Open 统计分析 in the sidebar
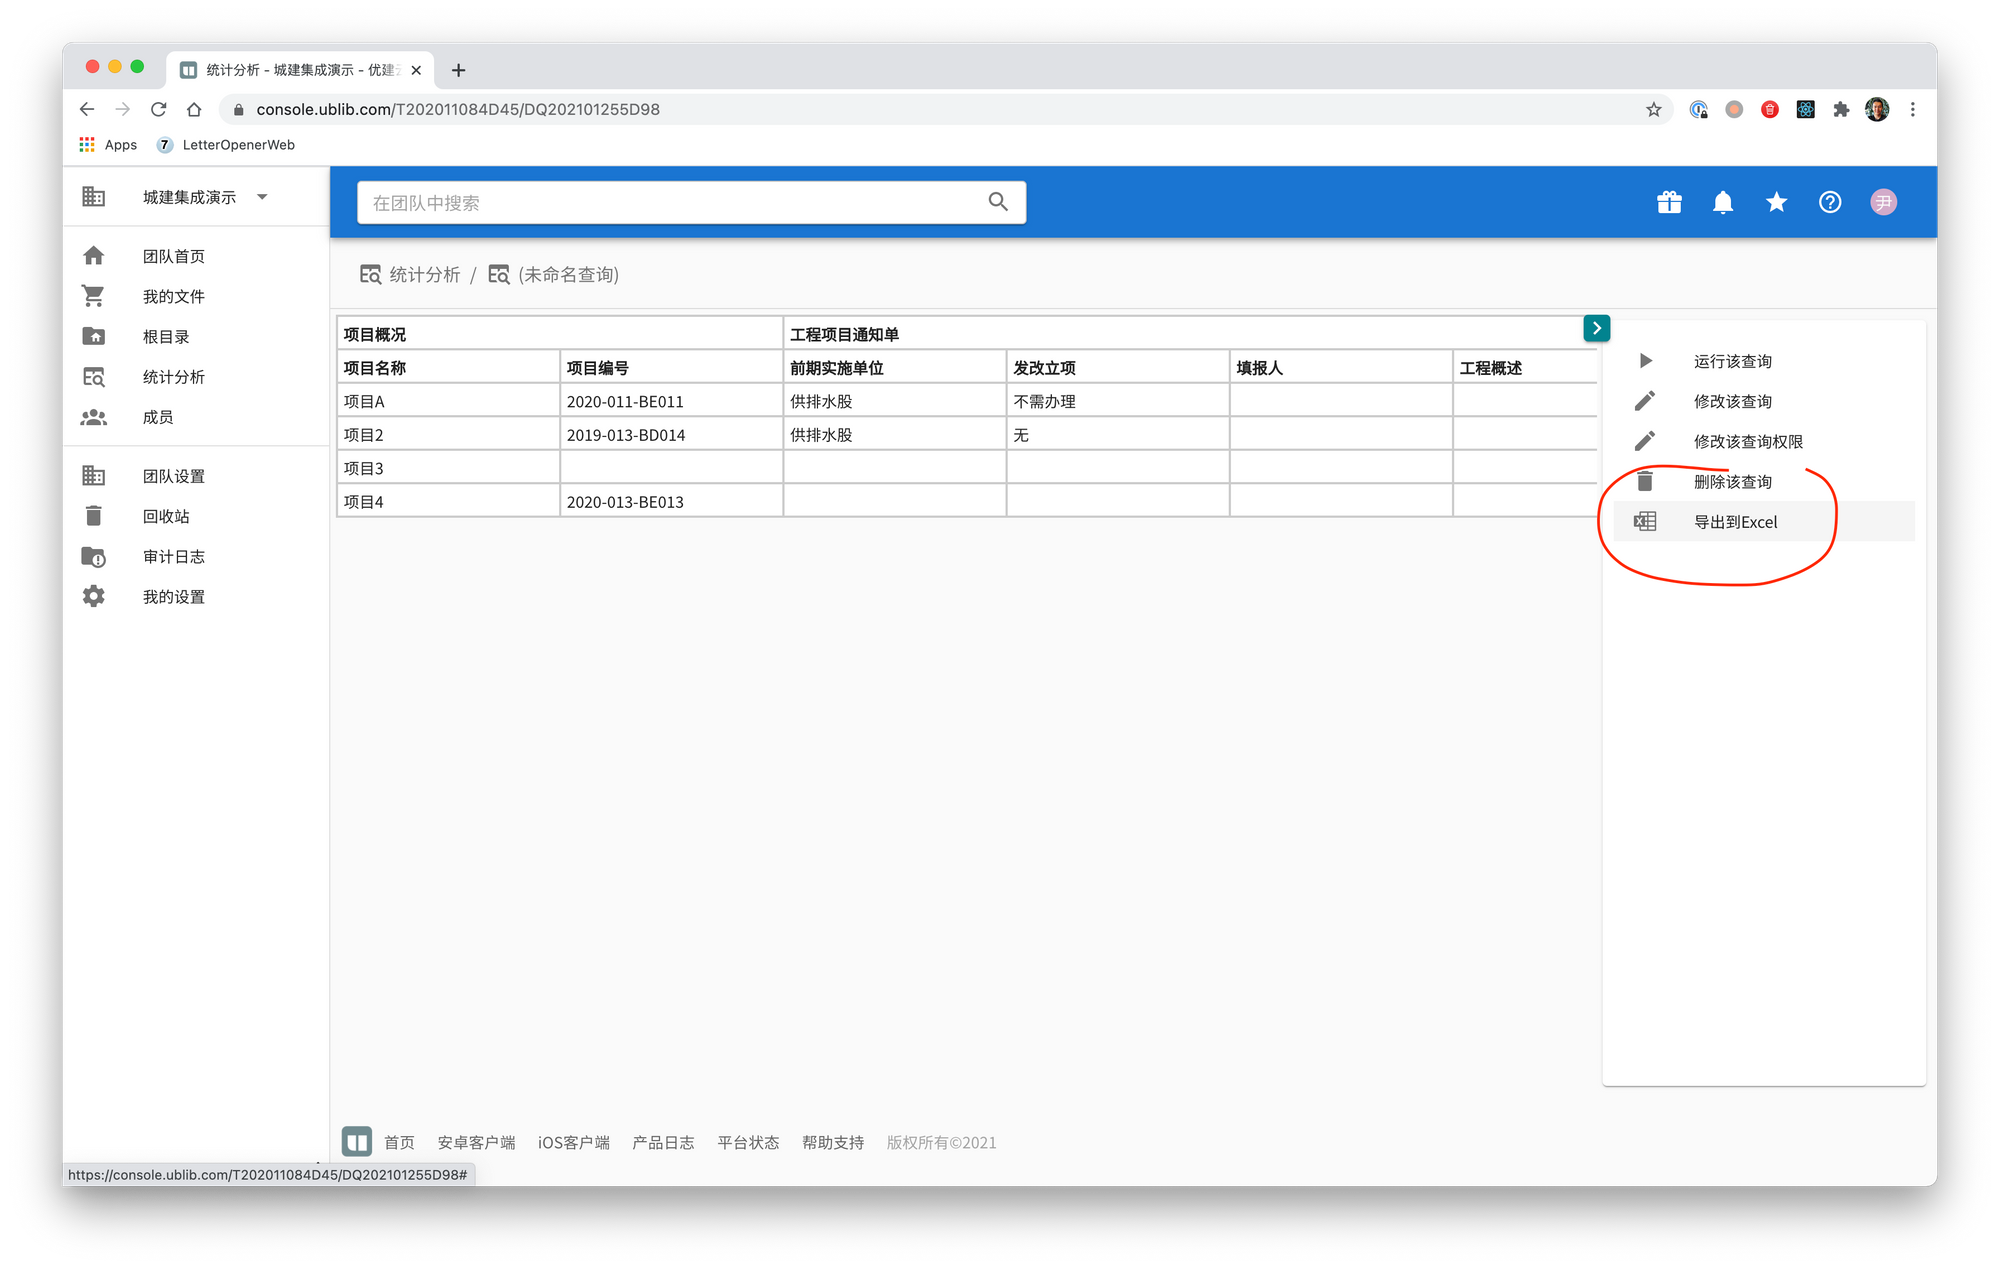 pyautogui.click(x=173, y=377)
